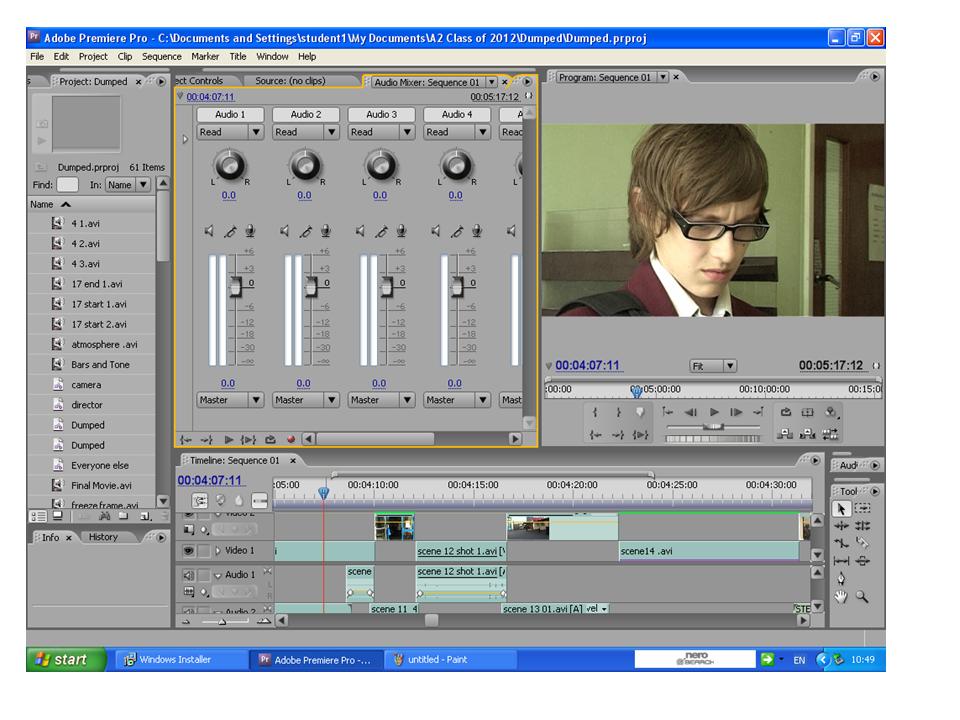
Task: Click the Safe Margins button
Action: pos(808,413)
